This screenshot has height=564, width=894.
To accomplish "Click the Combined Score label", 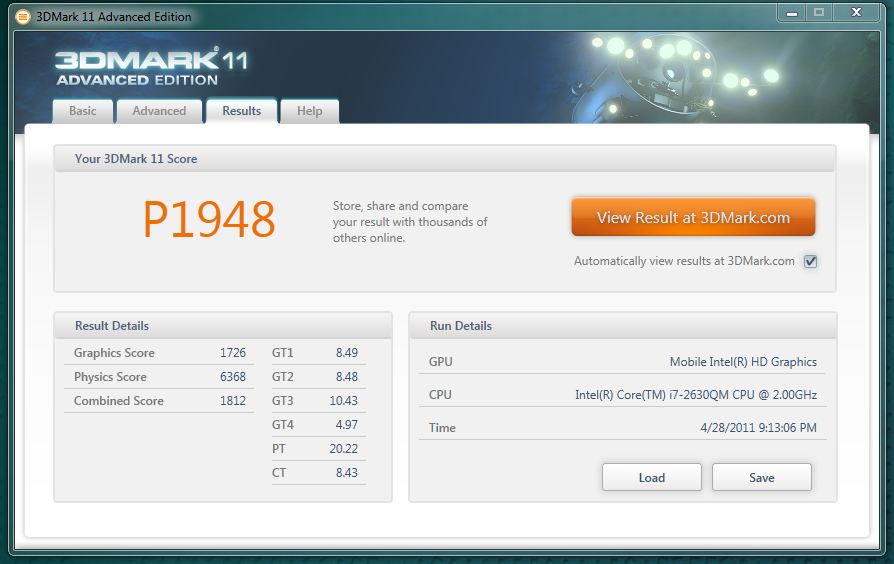I will point(119,401).
